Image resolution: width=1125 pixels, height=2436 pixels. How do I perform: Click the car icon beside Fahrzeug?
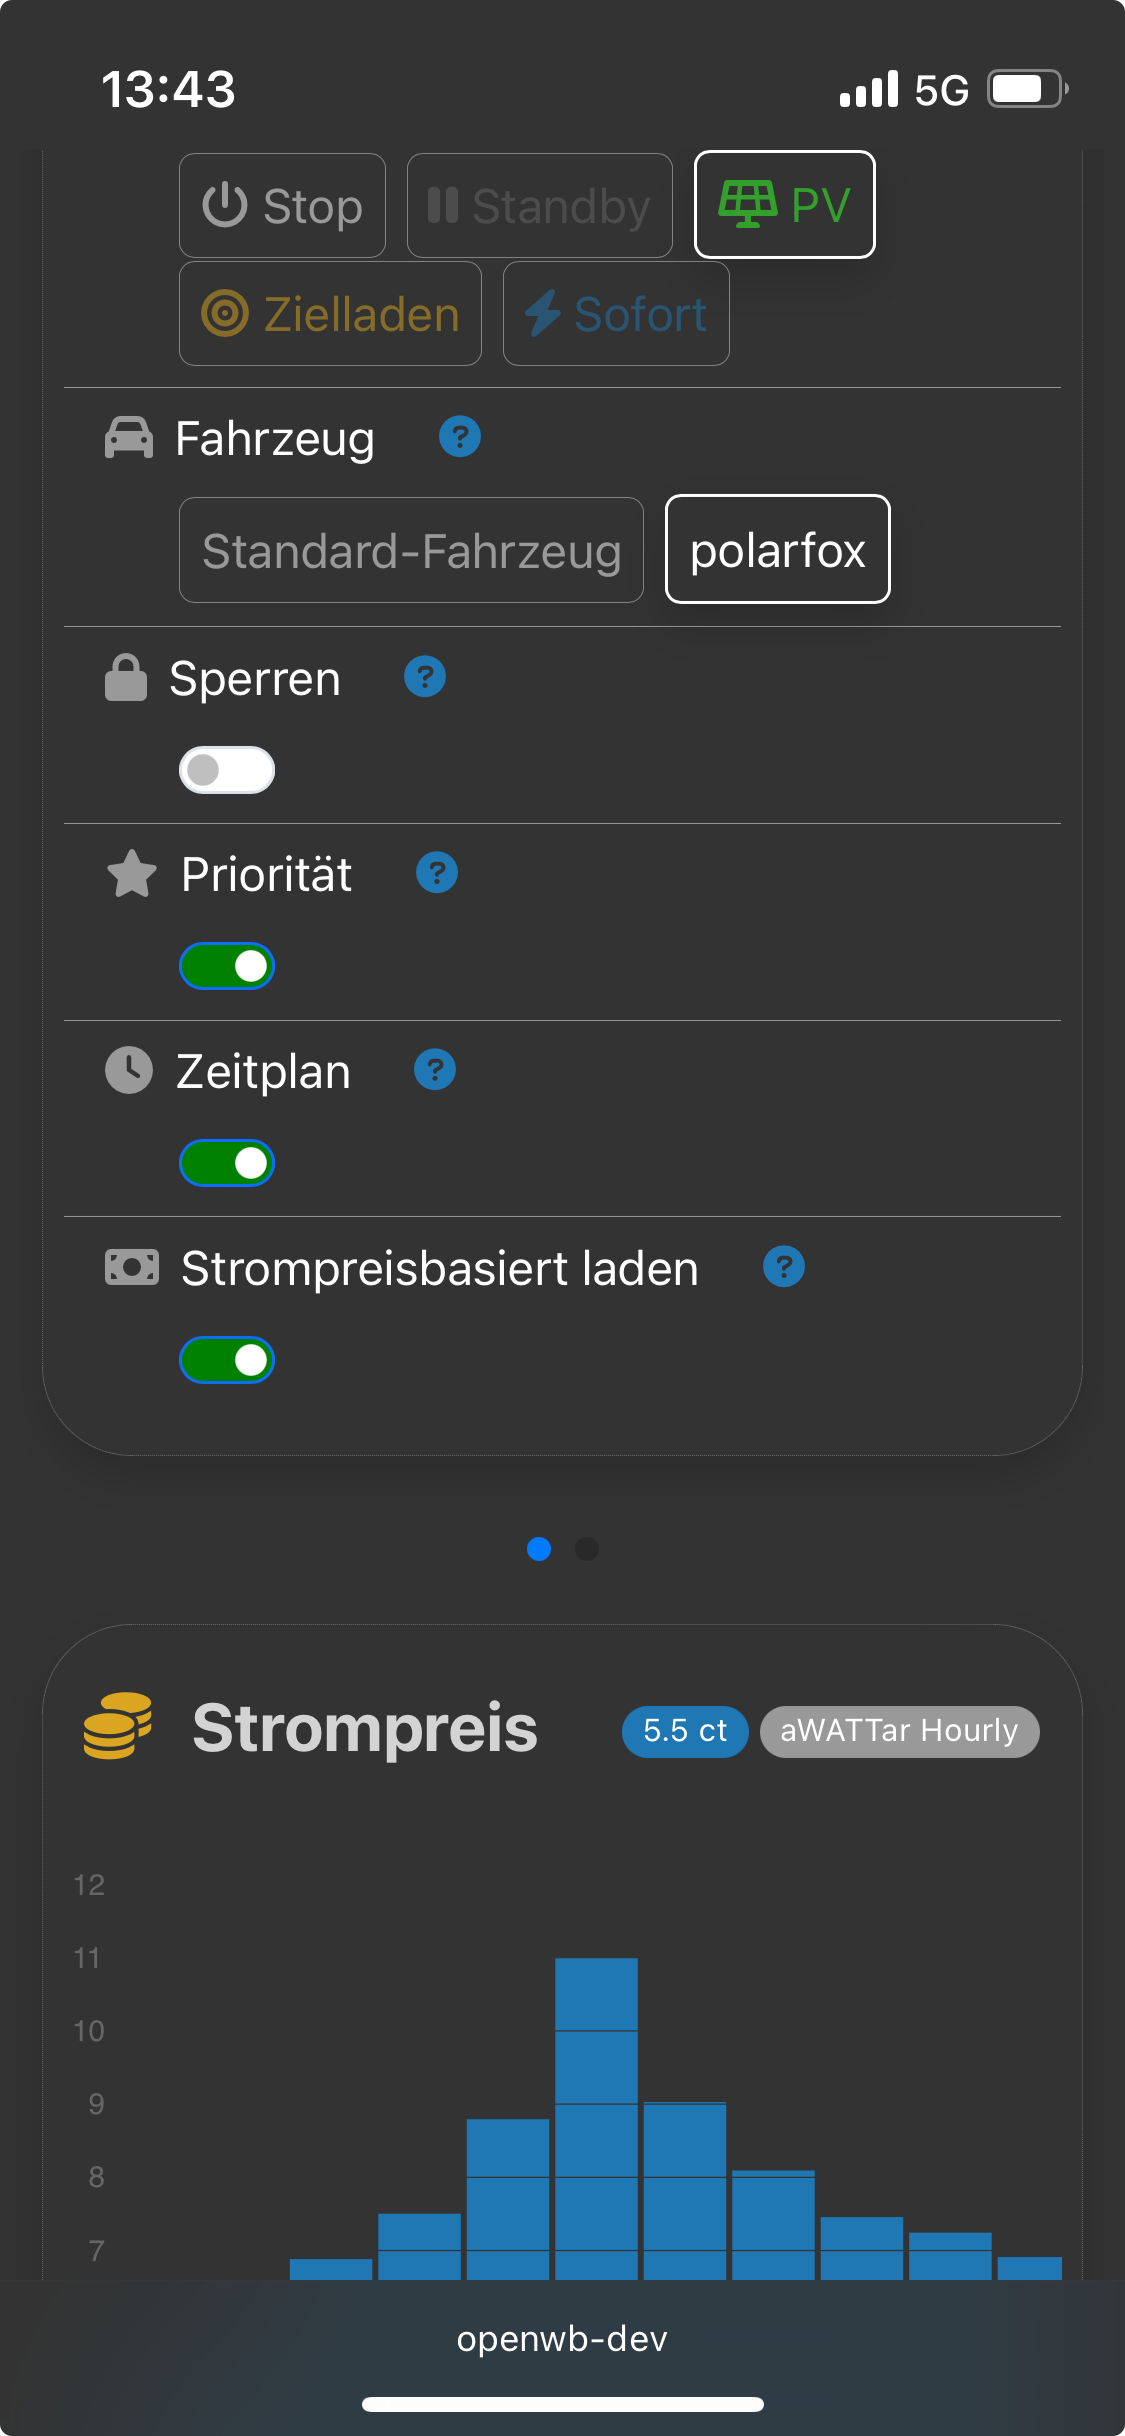[129, 438]
